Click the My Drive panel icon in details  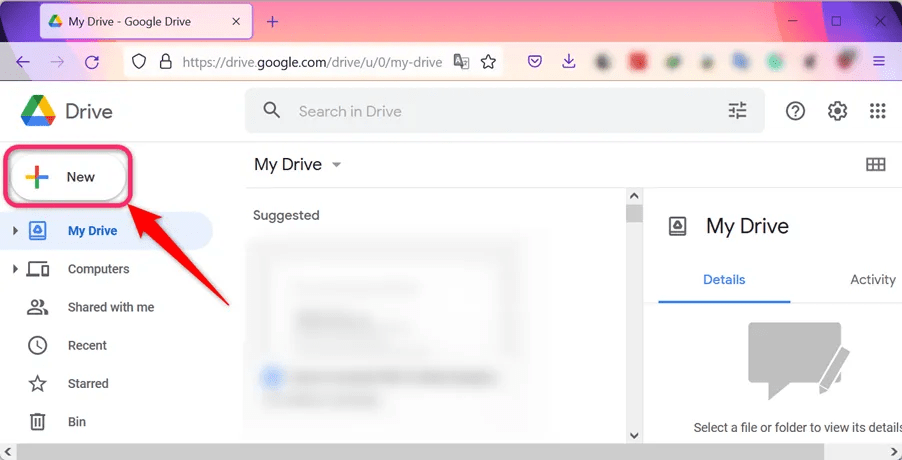[678, 227]
